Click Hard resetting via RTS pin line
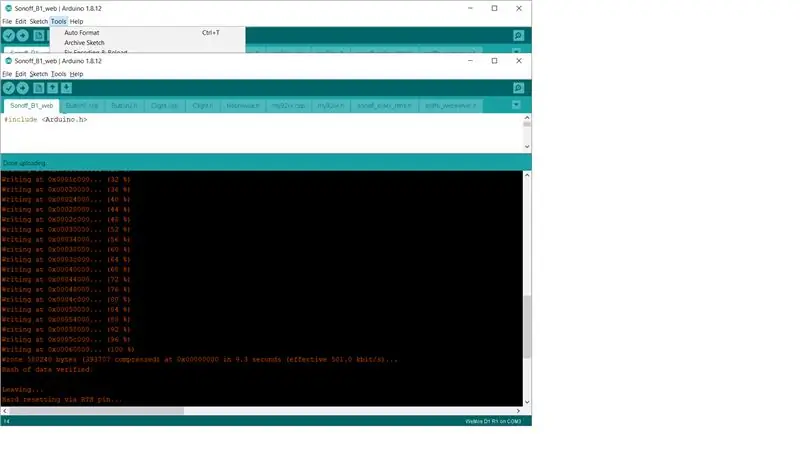 coord(62,399)
